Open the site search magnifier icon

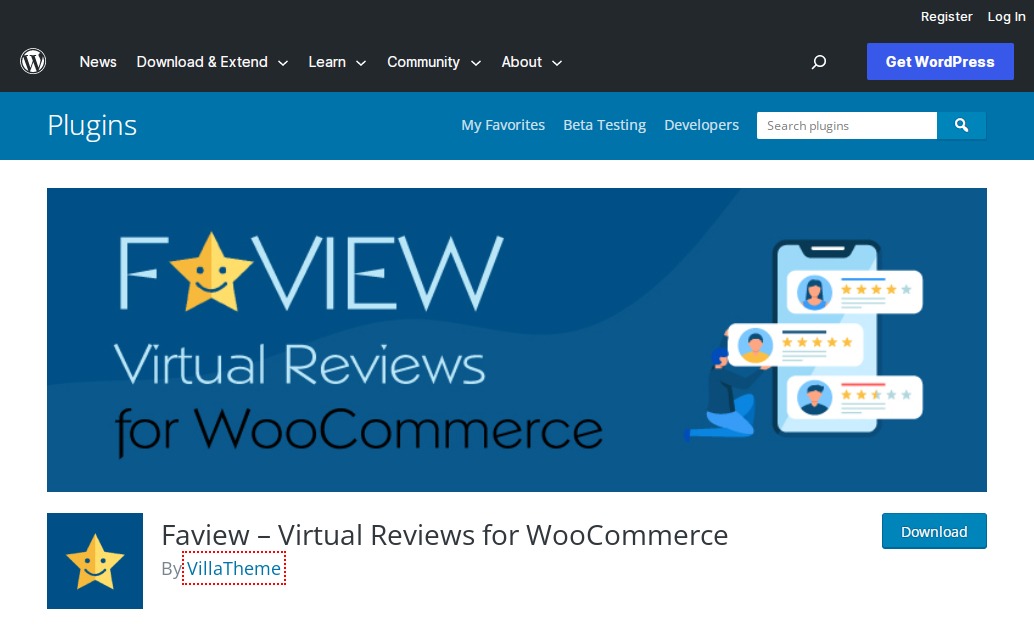point(818,62)
